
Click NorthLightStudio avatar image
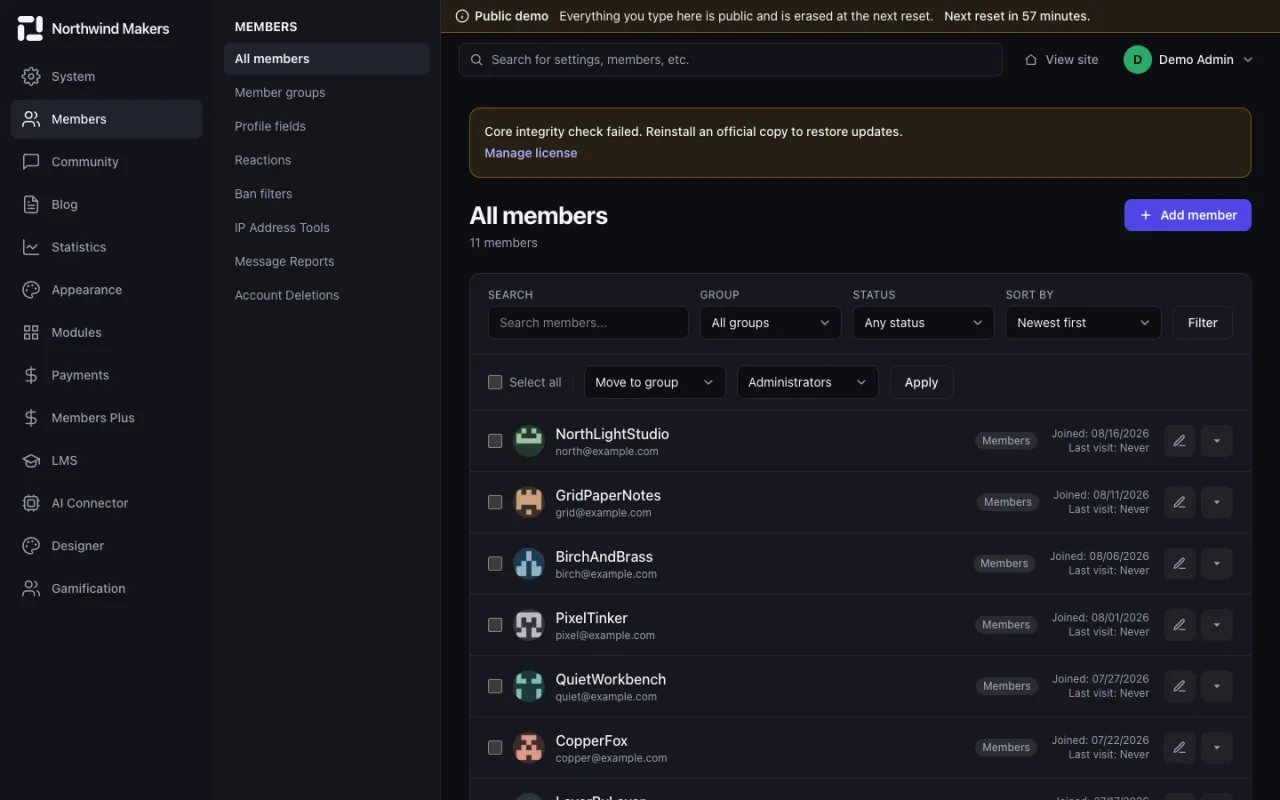point(529,441)
